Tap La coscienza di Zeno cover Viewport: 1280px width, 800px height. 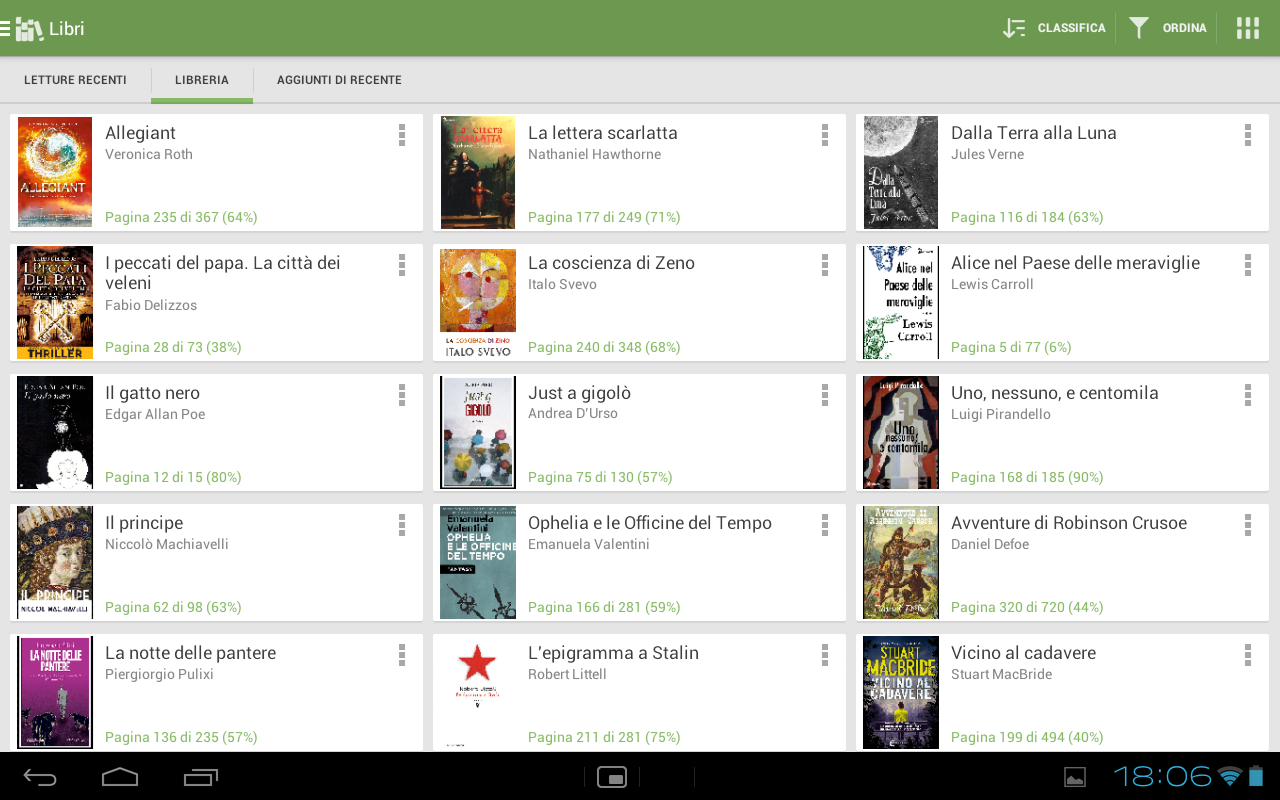pos(478,302)
